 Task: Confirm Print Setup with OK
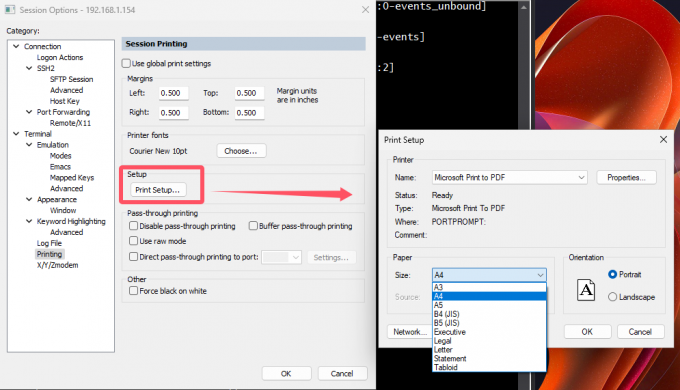point(587,332)
